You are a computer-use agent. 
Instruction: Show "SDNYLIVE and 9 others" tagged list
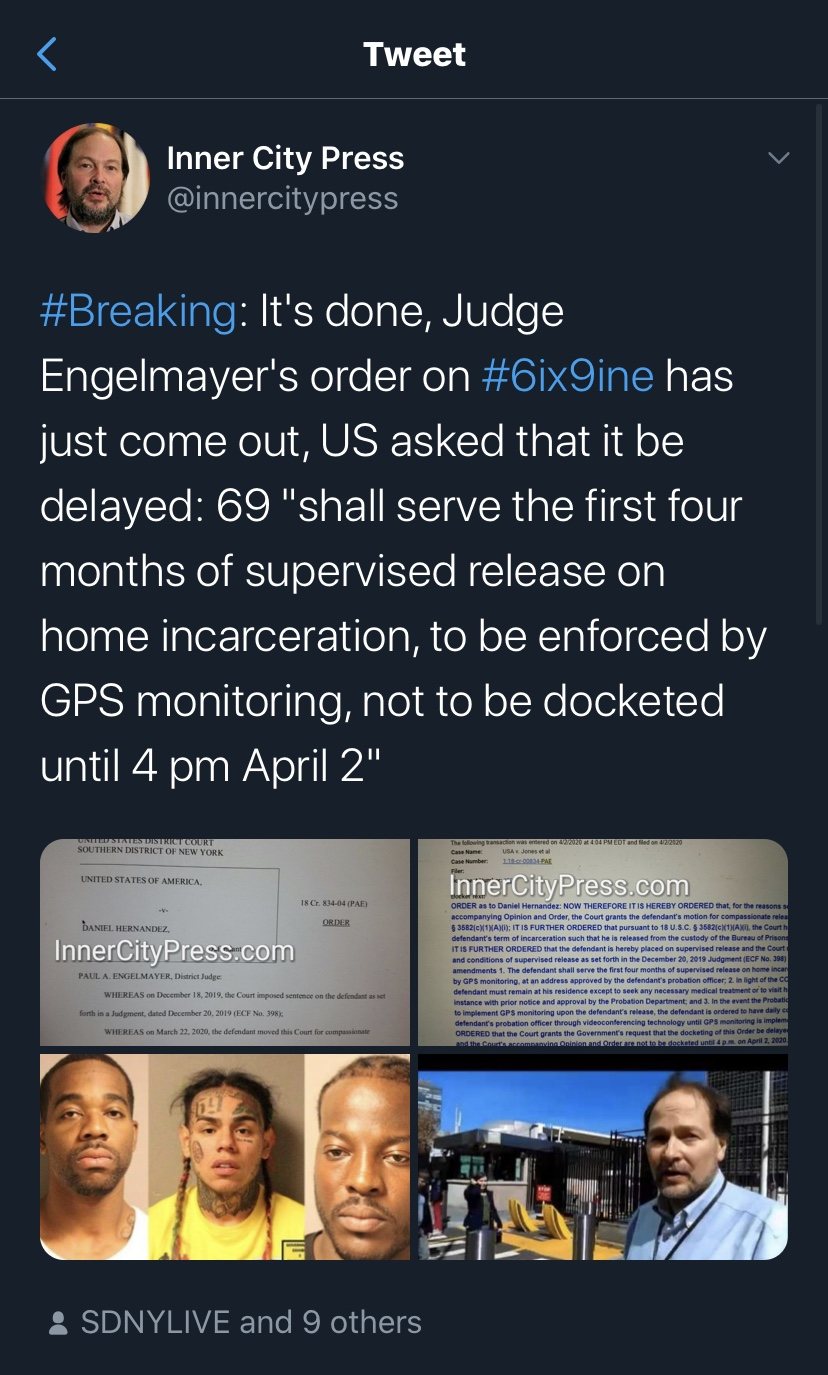coord(251,1322)
